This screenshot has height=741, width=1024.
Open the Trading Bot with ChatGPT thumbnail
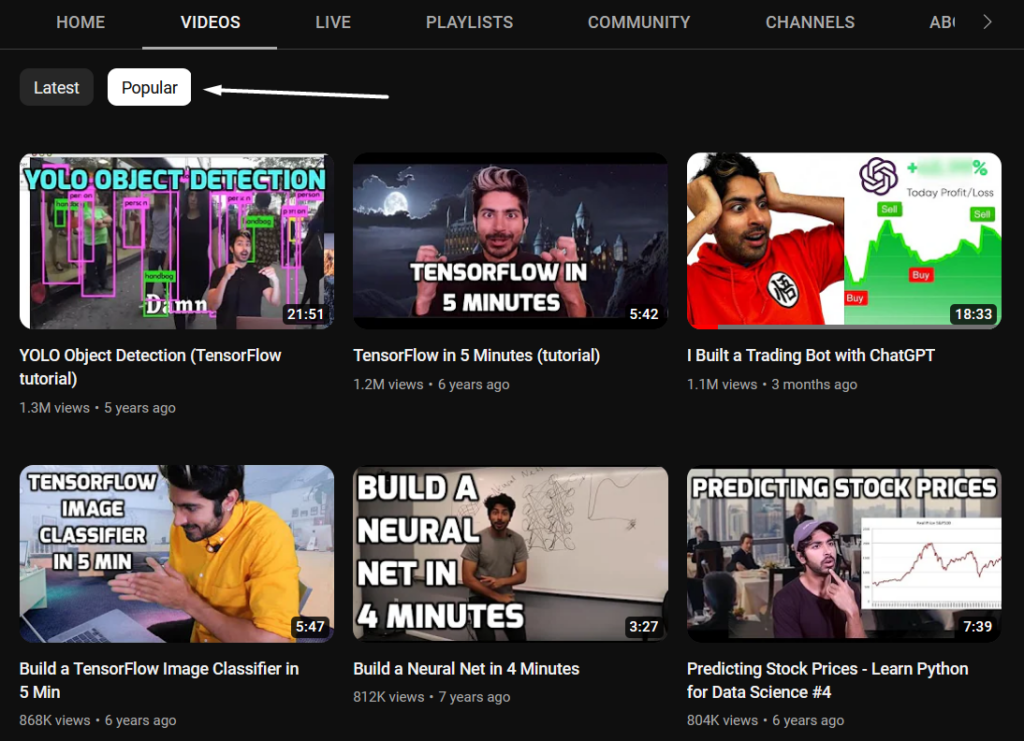tap(844, 241)
